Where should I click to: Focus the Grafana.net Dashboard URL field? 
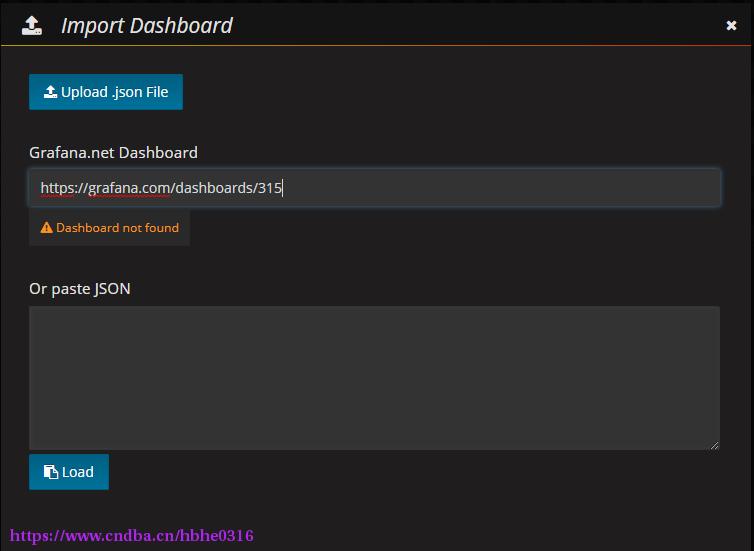[x=375, y=188]
